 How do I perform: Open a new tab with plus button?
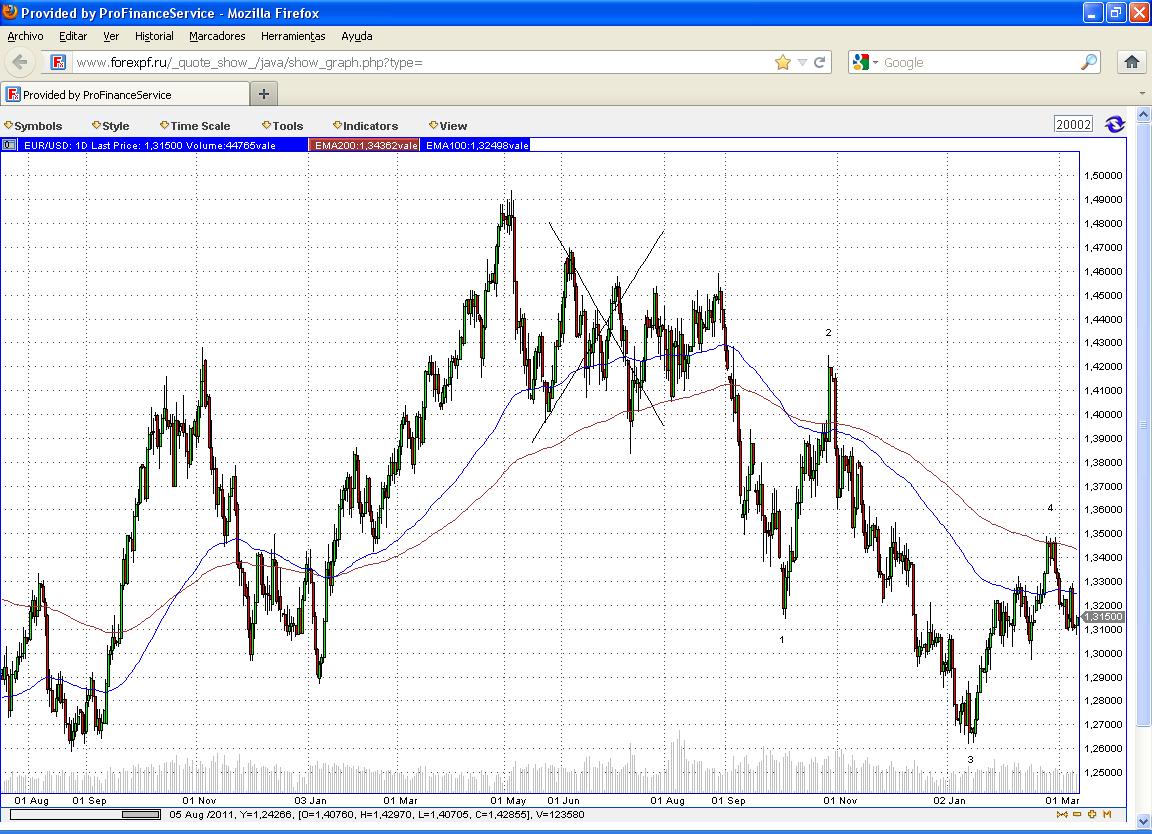click(264, 94)
